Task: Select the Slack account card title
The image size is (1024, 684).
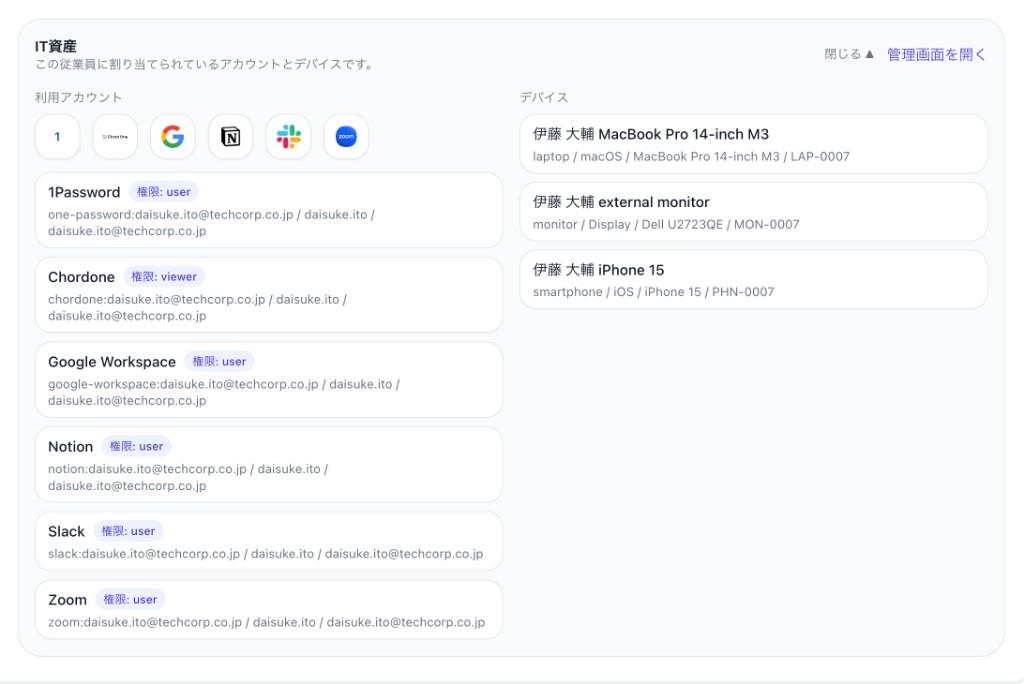Action: click(x=67, y=532)
